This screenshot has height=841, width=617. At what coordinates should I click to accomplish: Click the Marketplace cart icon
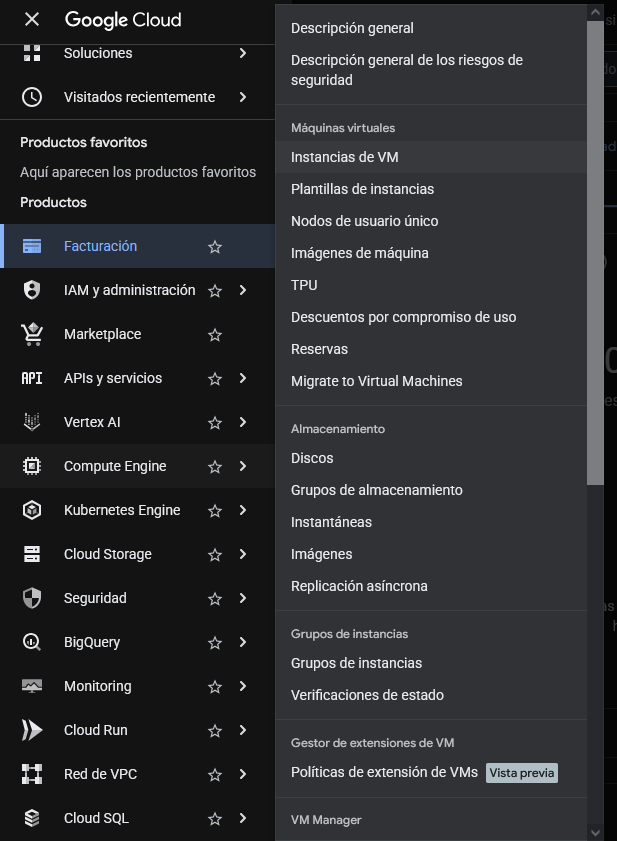point(32,334)
